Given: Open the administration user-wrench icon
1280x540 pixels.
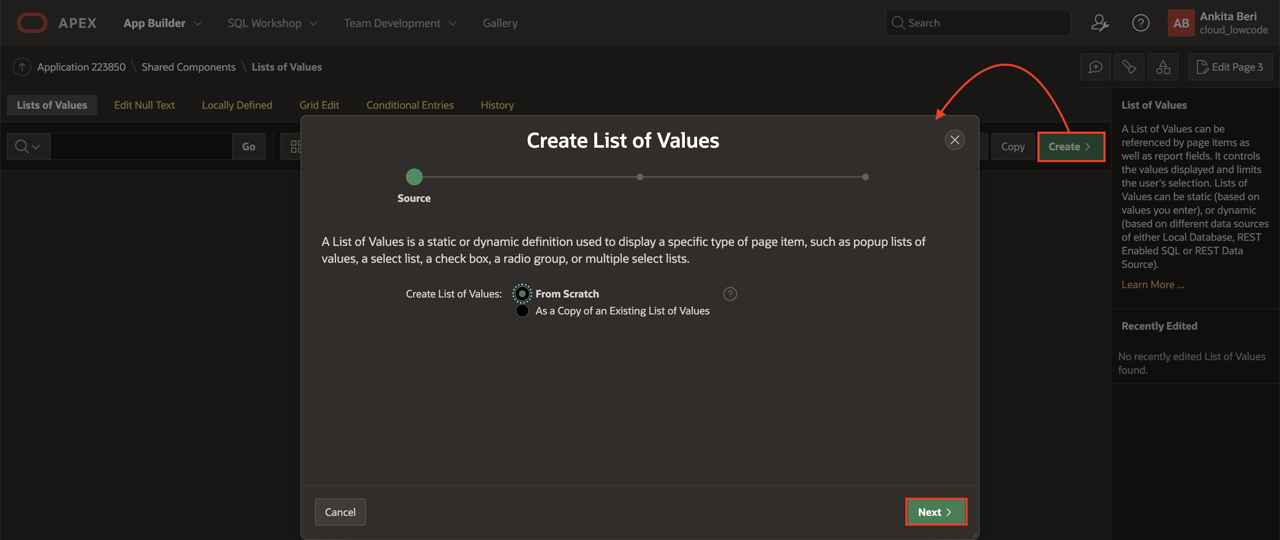Looking at the screenshot, I should point(1100,23).
